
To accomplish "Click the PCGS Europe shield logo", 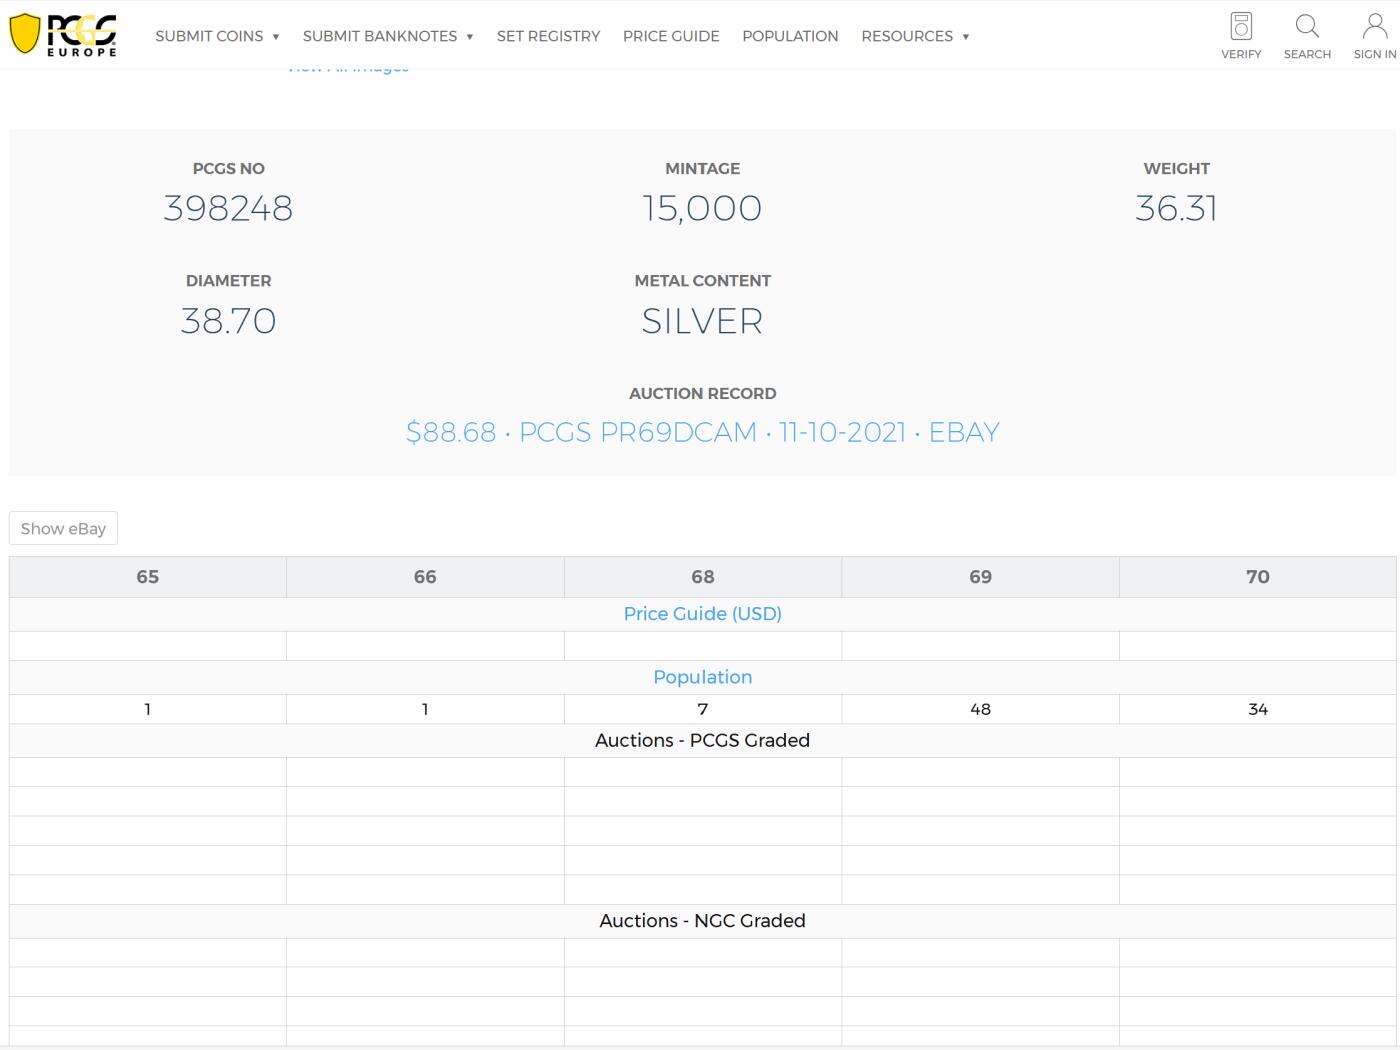I will [x=63, y=35].
